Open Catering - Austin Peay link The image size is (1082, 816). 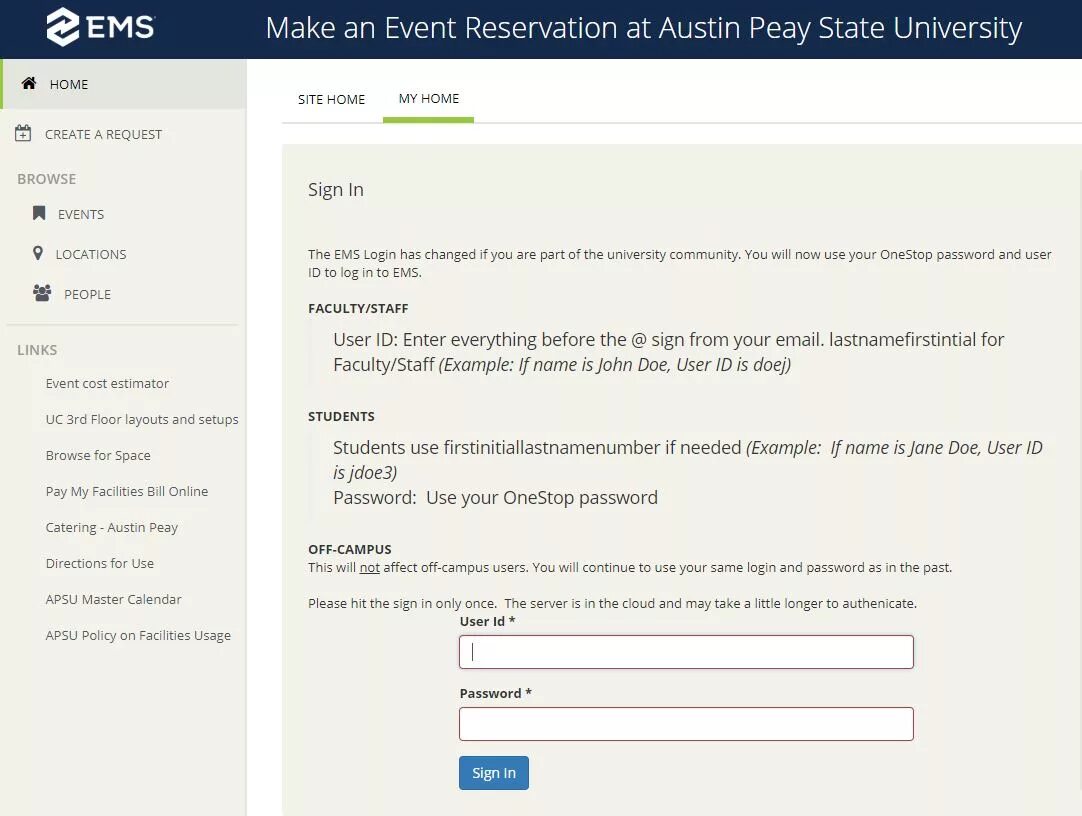click(x=112, y=527)
